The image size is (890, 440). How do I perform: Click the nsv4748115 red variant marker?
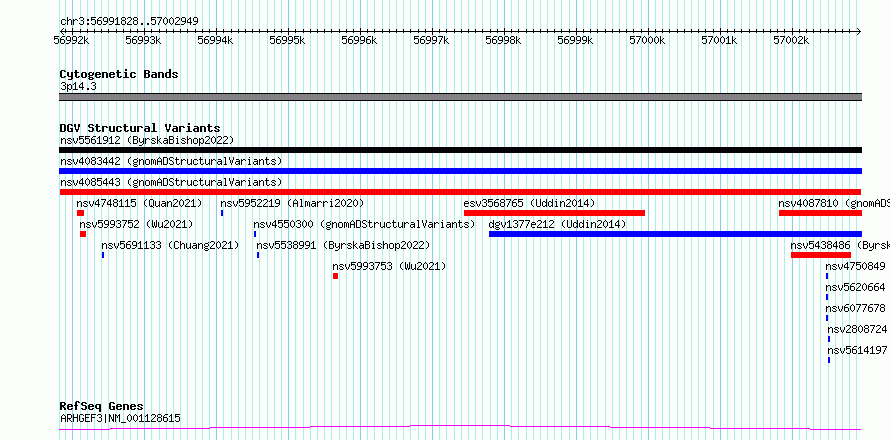pyautogui.click(x=80, y=213)
